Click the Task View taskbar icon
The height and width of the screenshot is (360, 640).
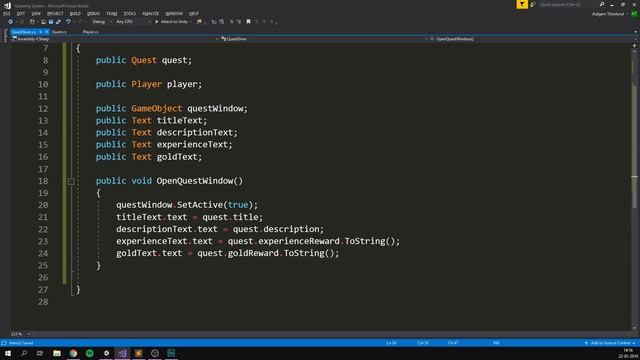(x=40, y=353)
